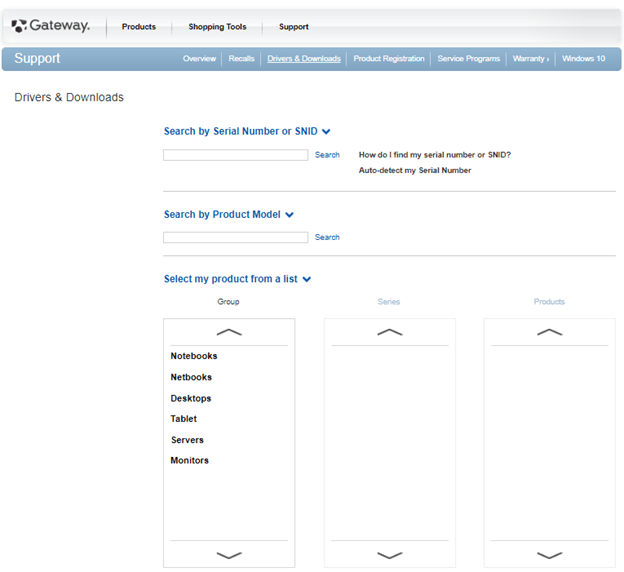Click Auto-detect my Serial Number
The image size is (624, 572).
coord(415,170)
